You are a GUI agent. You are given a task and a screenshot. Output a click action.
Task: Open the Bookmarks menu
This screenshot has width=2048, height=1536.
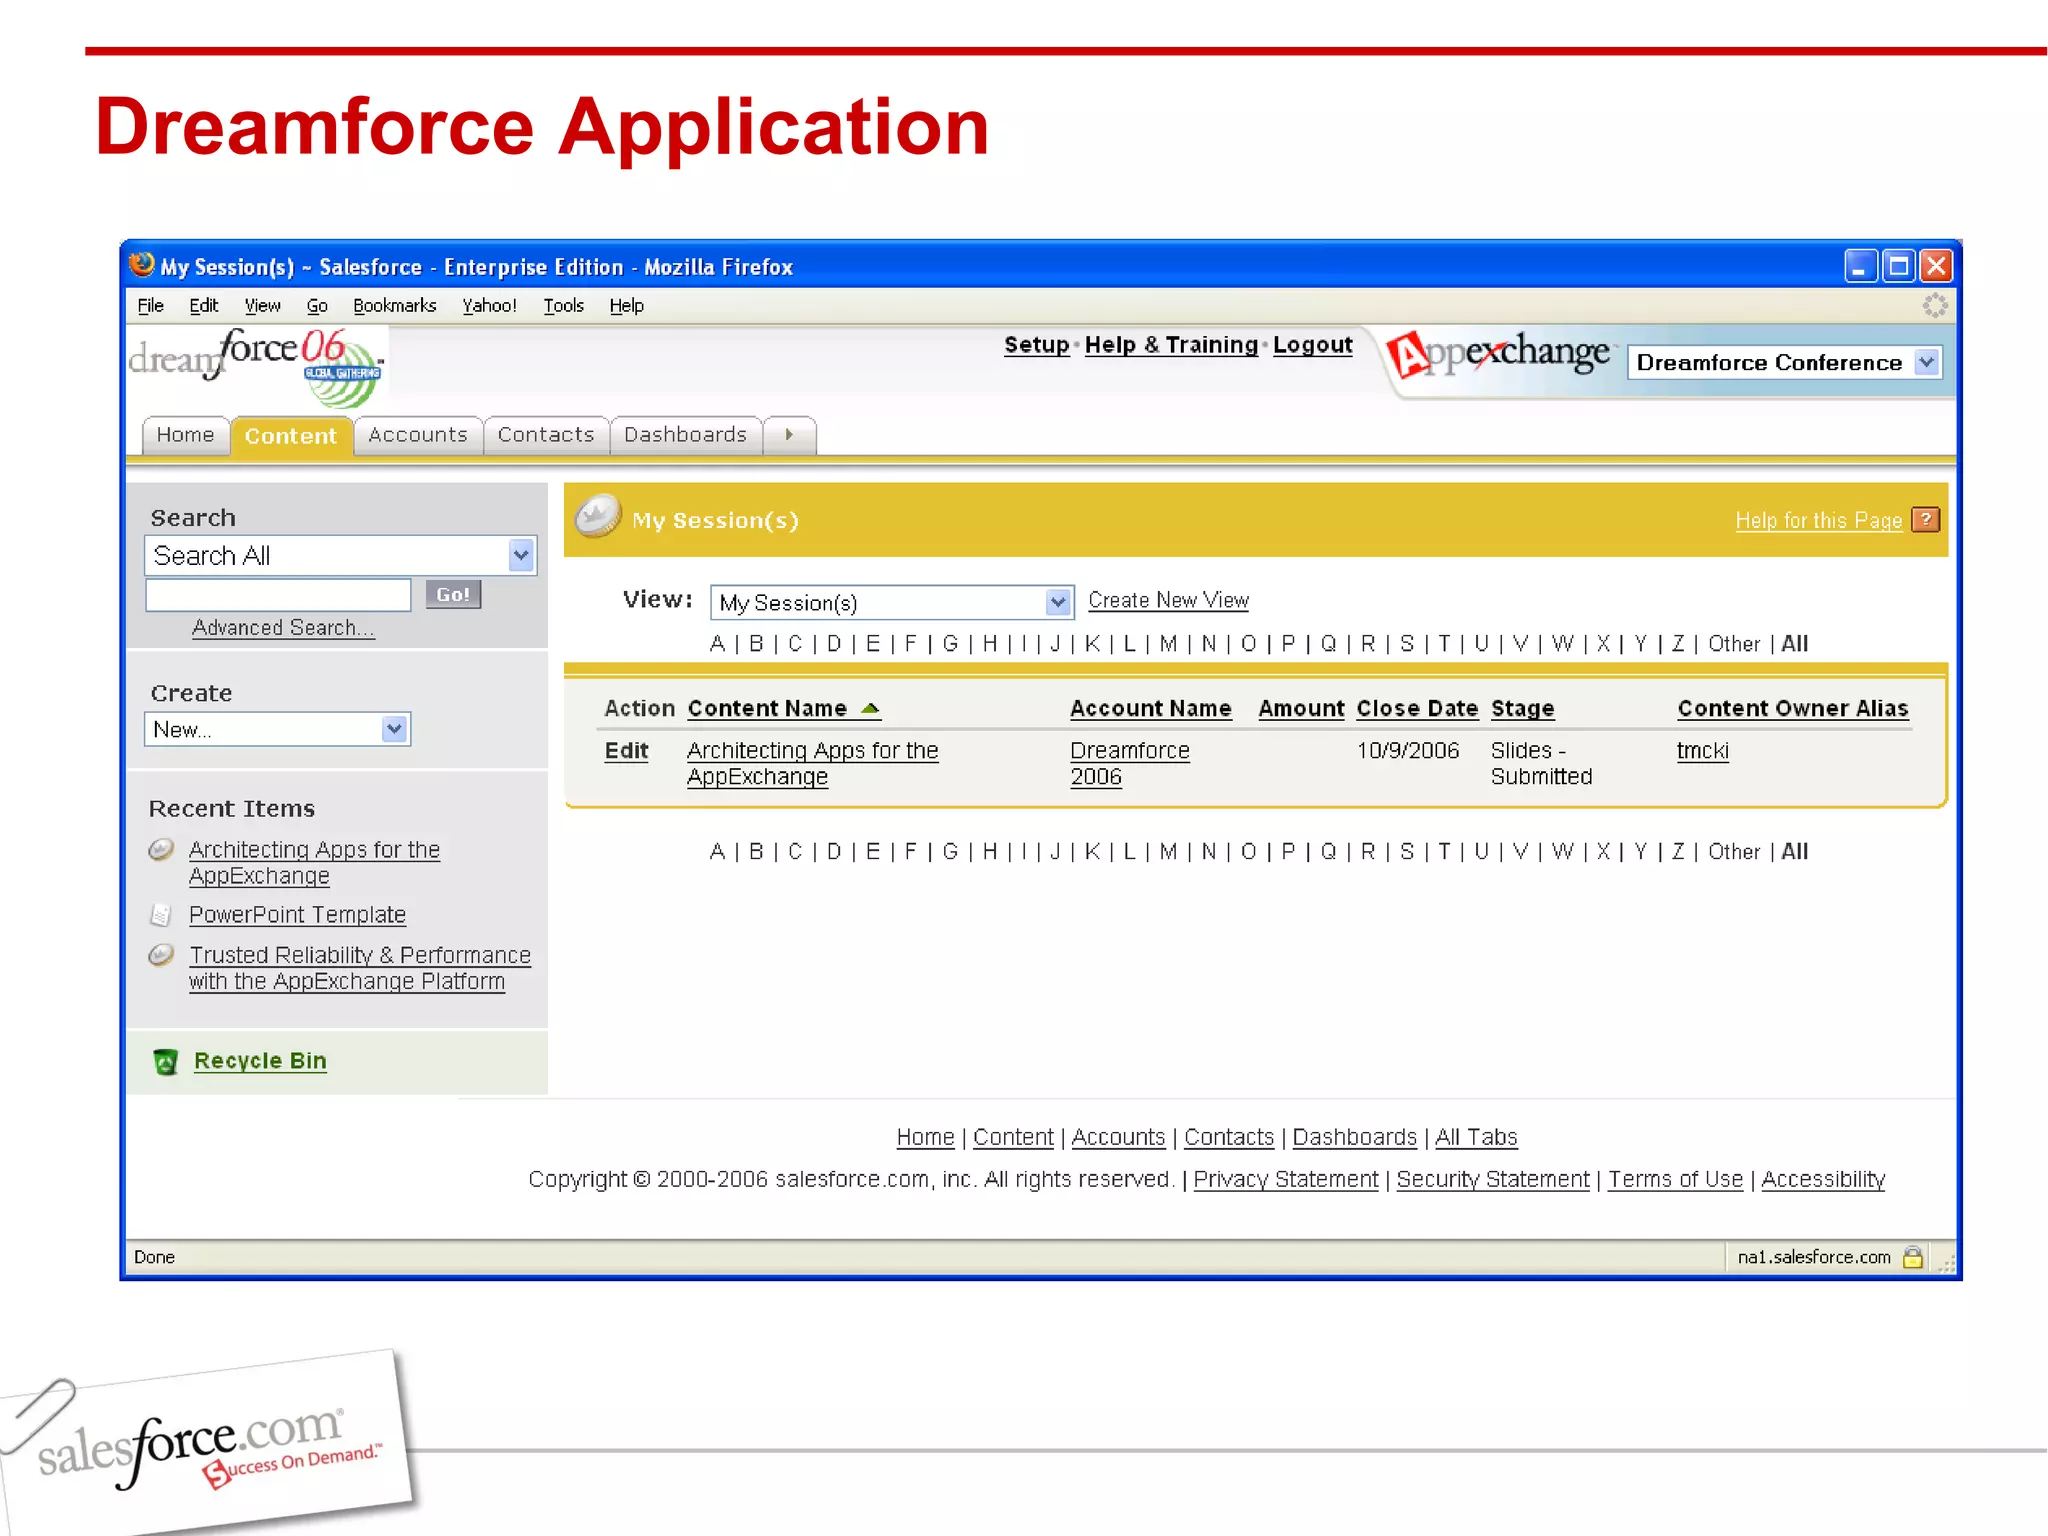coord(394,306)
